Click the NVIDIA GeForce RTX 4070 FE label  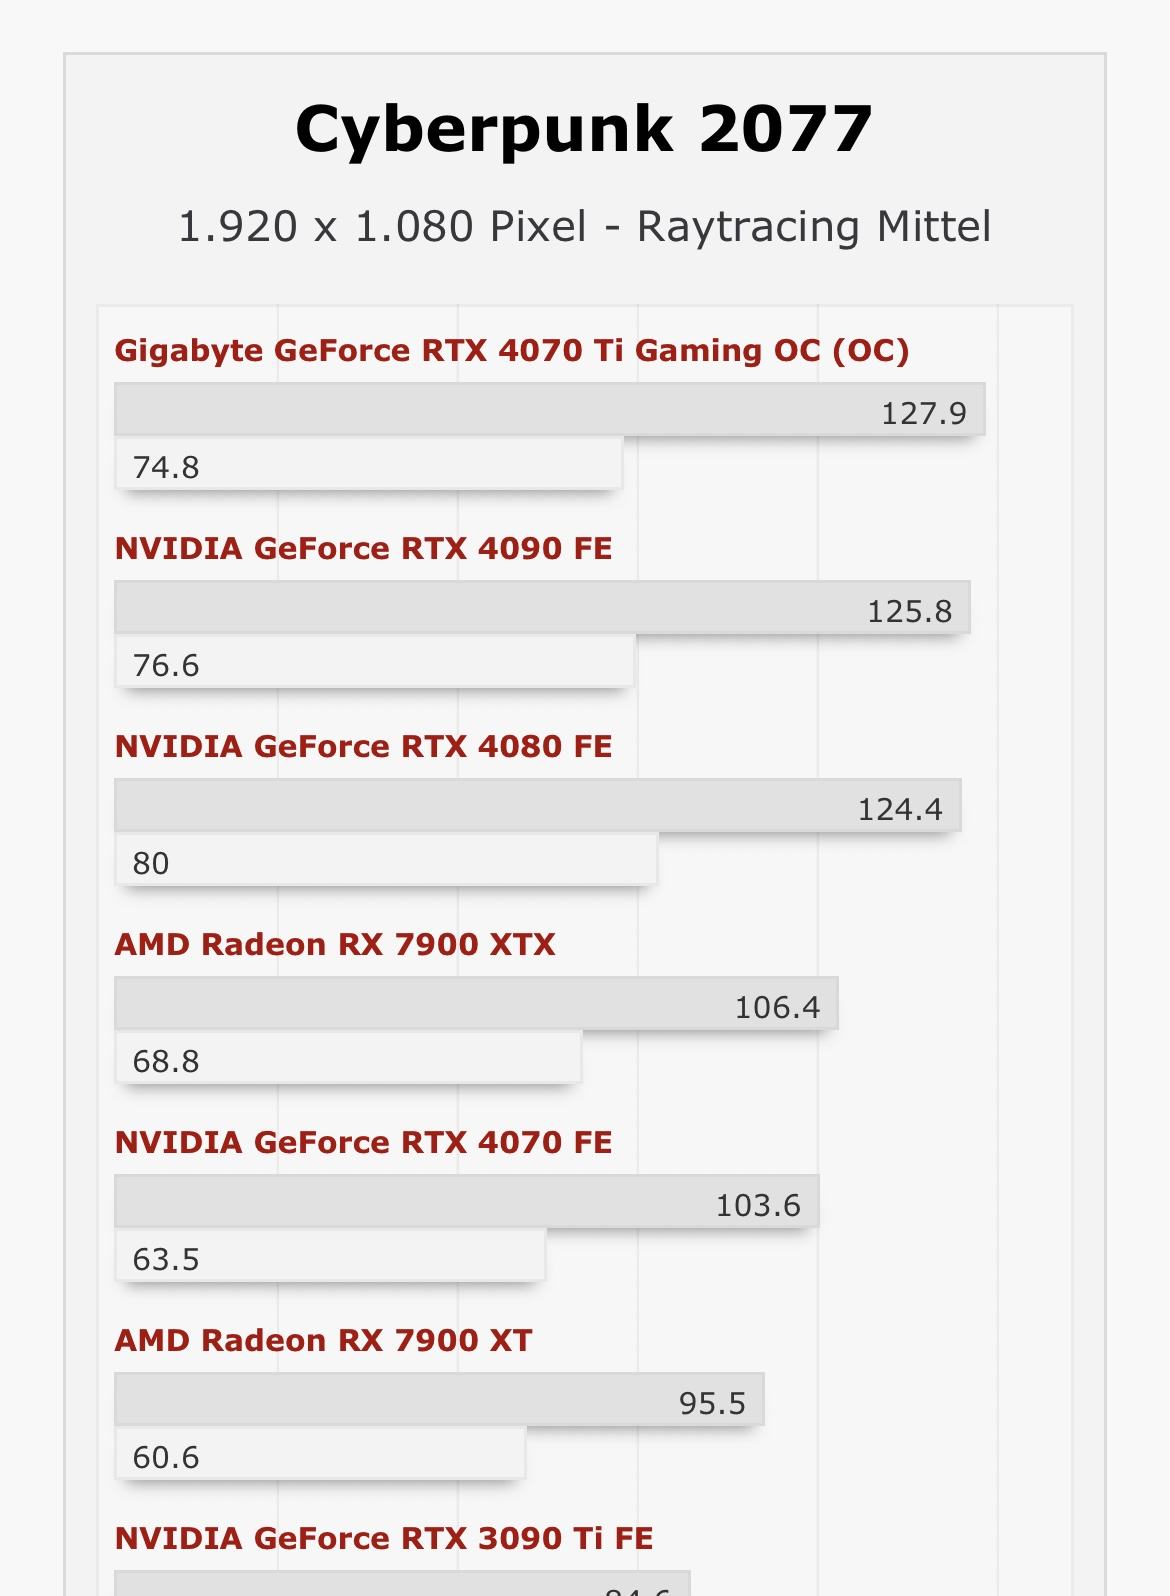coord(363,1143)
